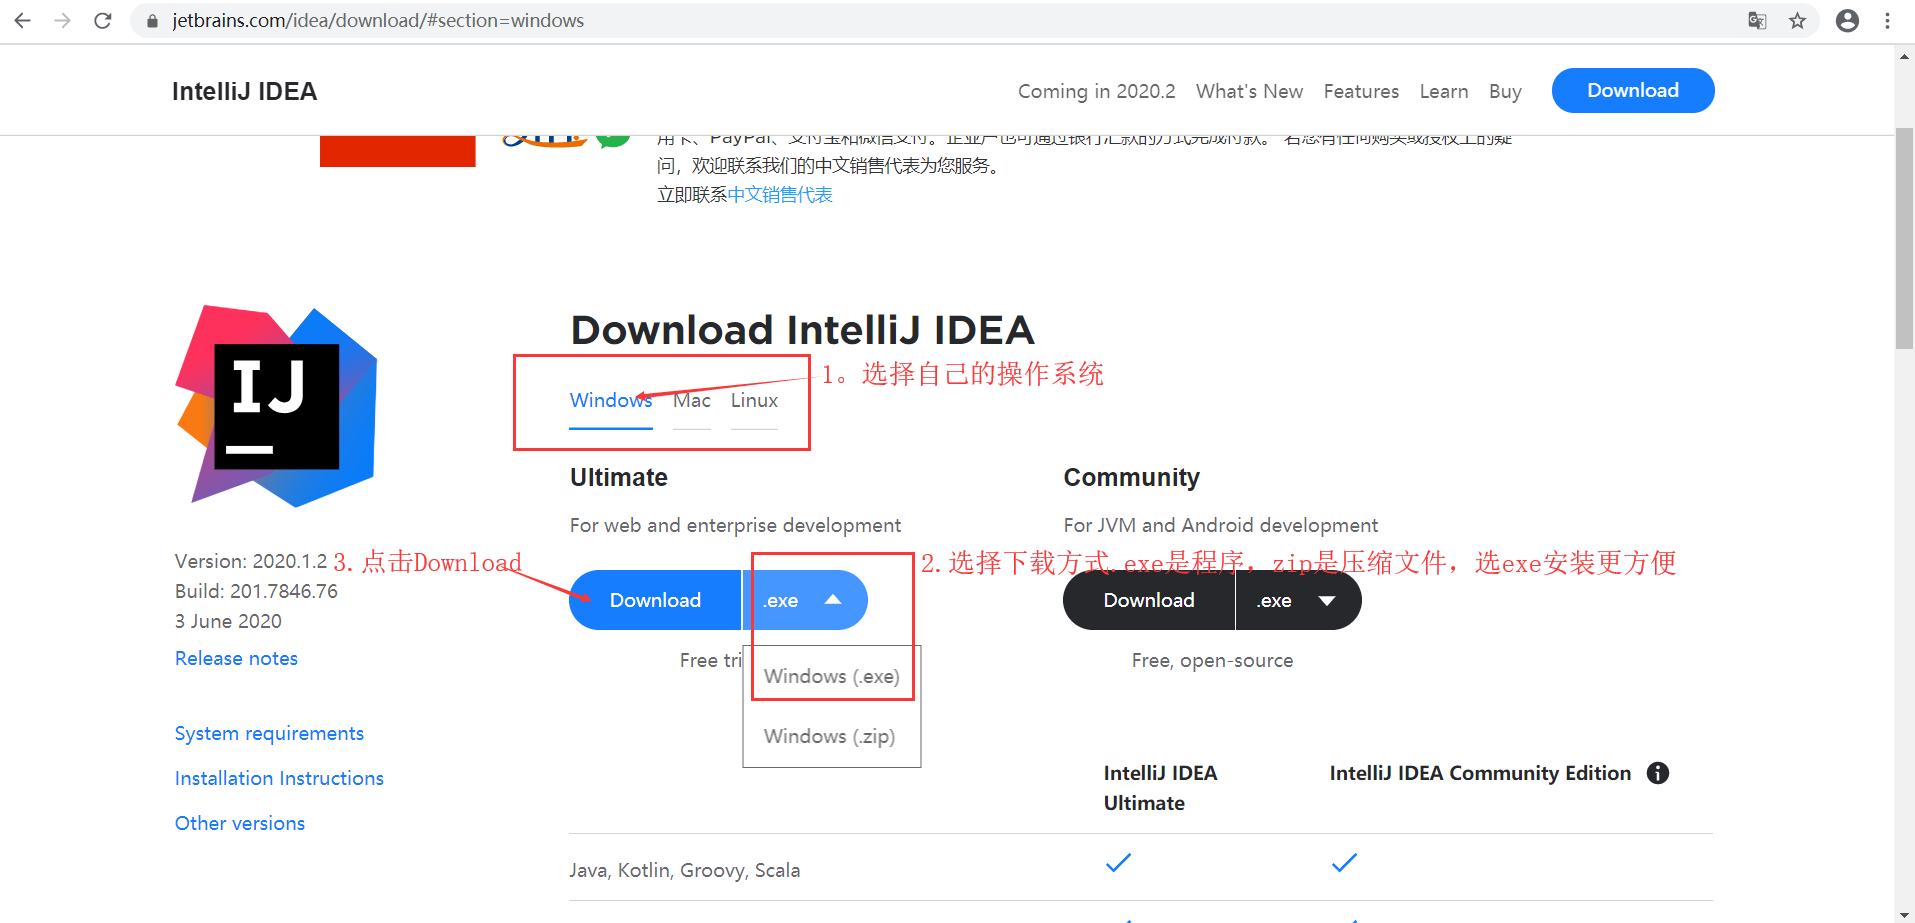
Task: Click For JVM and Android development text
Action: (x=1220, y=525)
